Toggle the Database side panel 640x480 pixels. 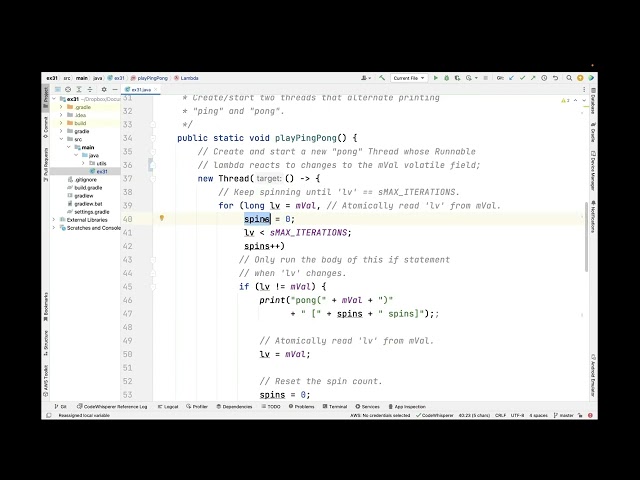click(593, 101)
